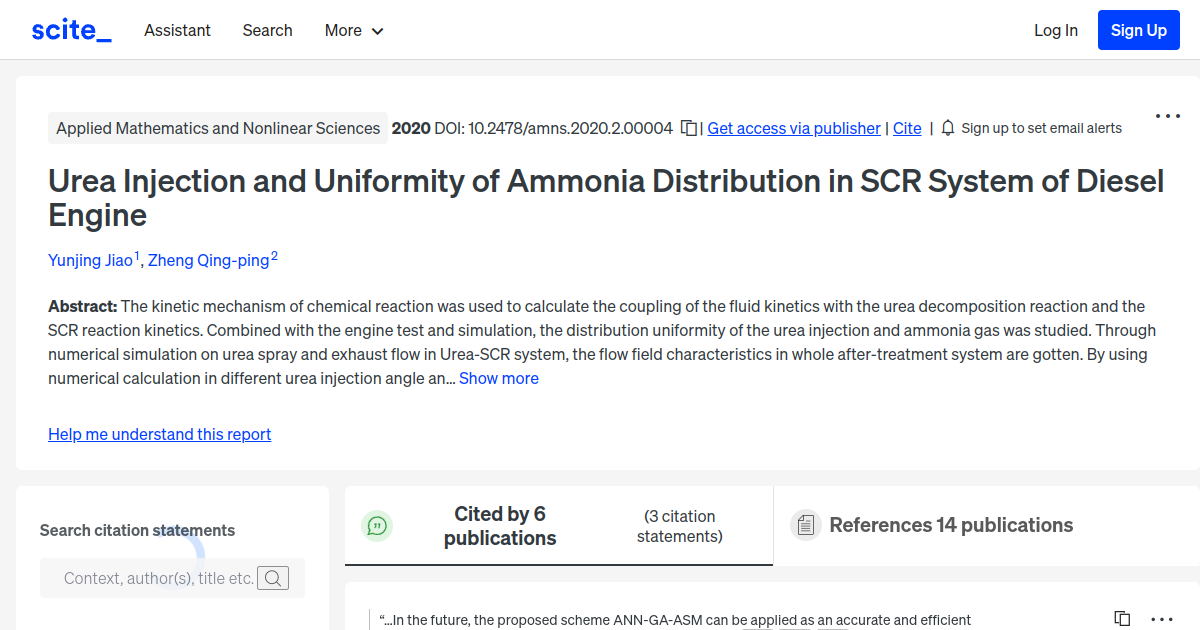This screenshot has width=1200, height=630.
Task: Open author profile Yunjing Jiao
Action: 90,260
